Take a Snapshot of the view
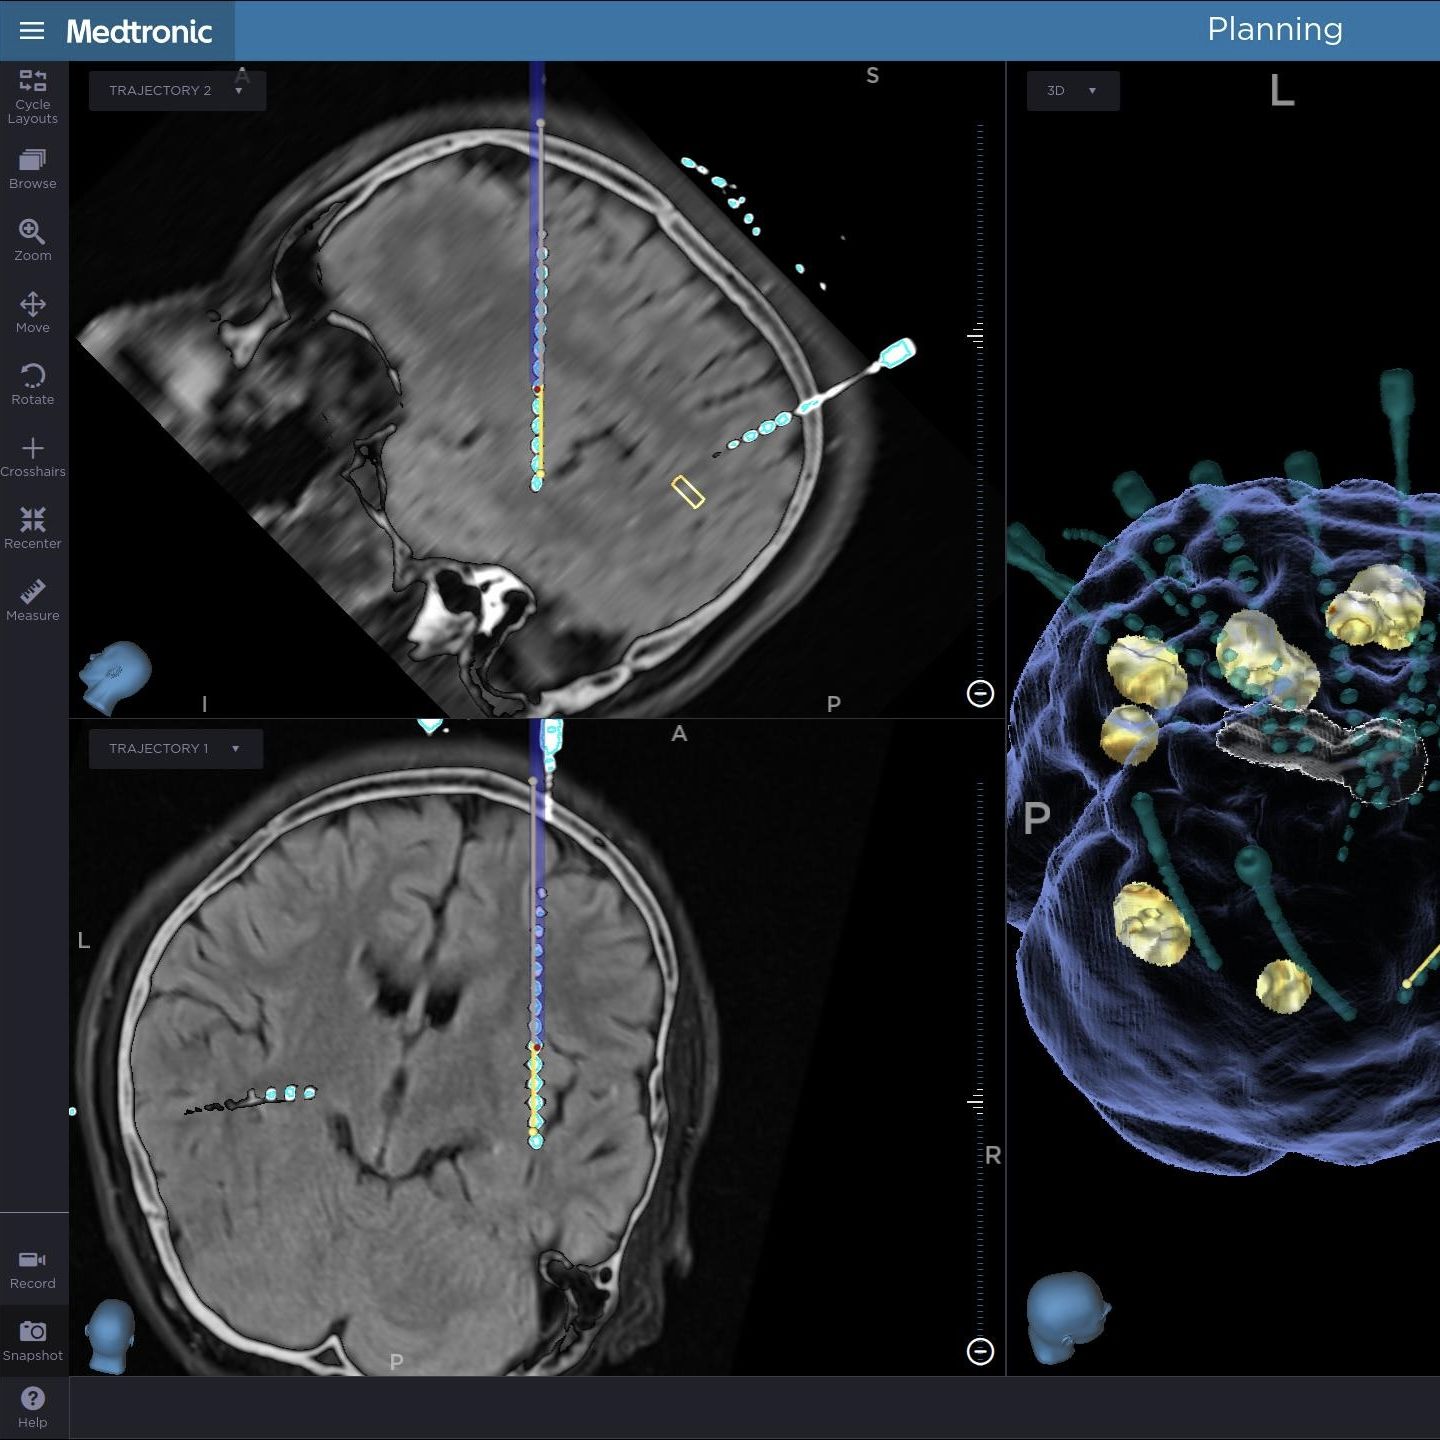 click(33, 1340)
